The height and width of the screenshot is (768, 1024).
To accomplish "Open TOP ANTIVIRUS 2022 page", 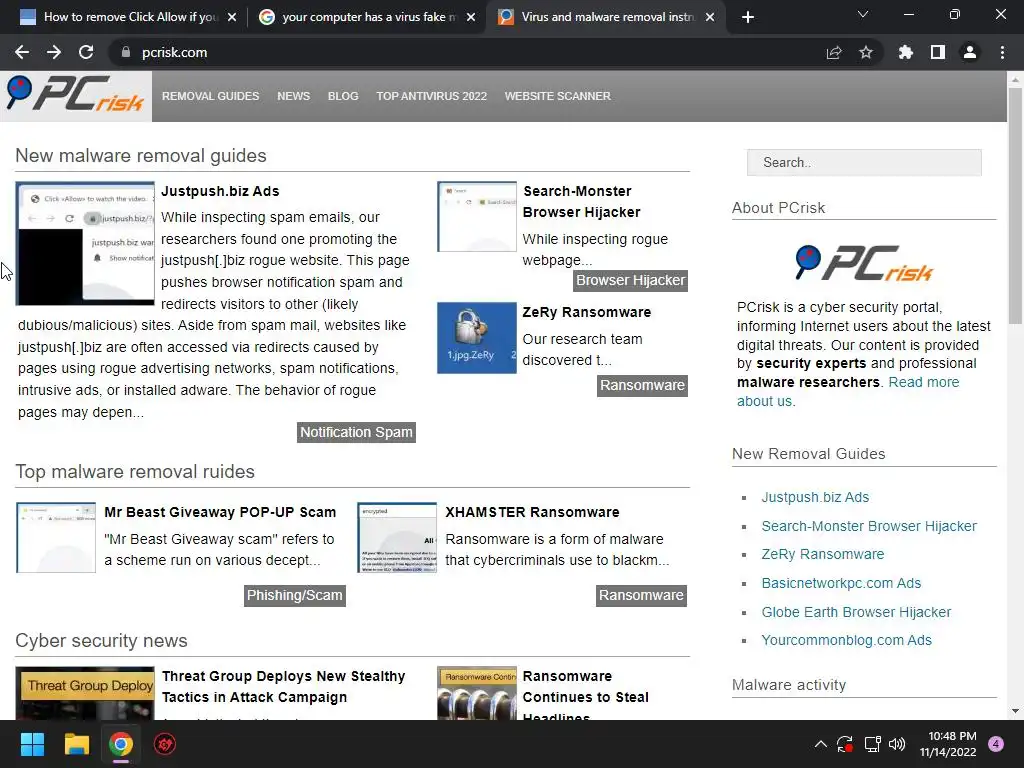I will [x=431, y=96].
